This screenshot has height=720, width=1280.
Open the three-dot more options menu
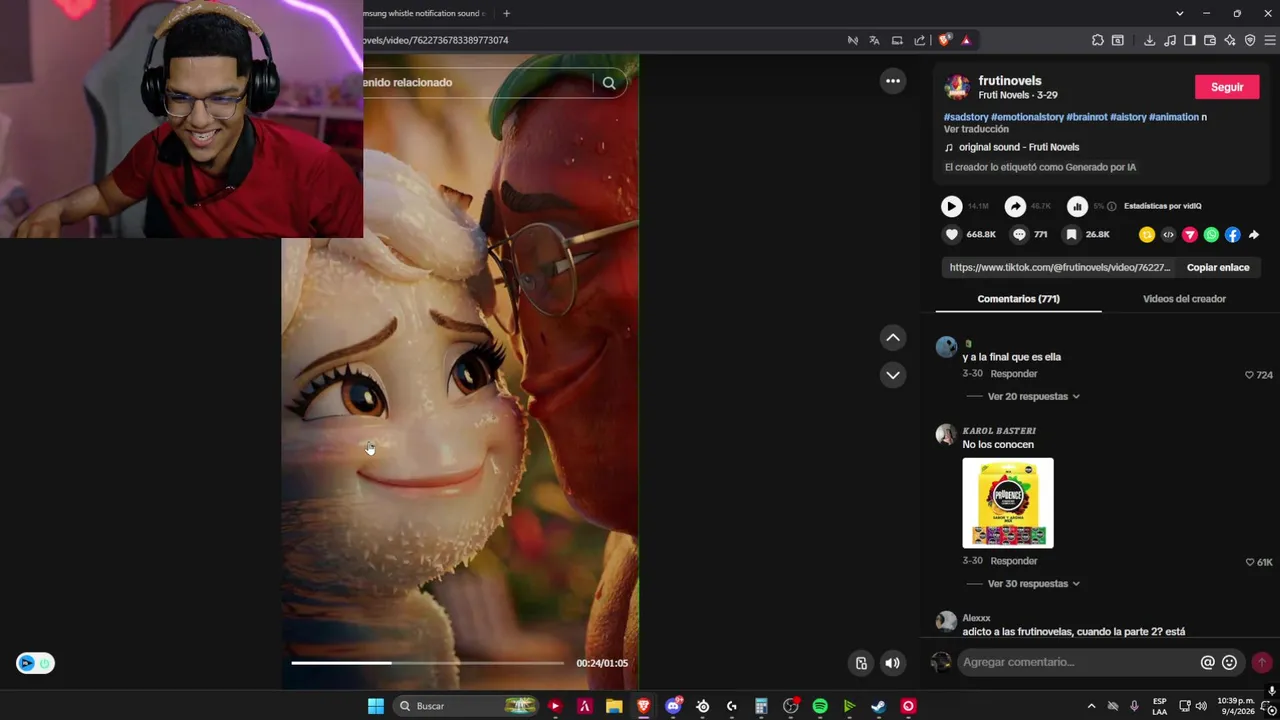pyautogui.click(x=893, y=81)
